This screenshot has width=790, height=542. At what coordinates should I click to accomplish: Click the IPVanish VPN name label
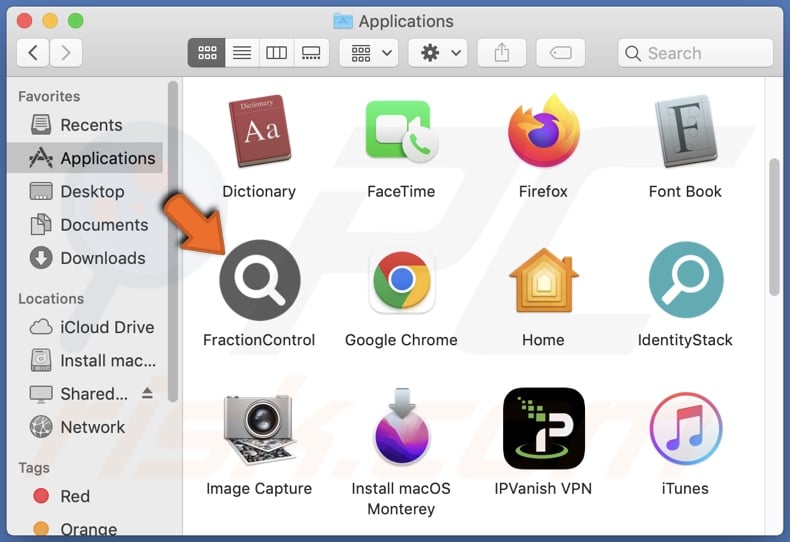coord(543,489)
